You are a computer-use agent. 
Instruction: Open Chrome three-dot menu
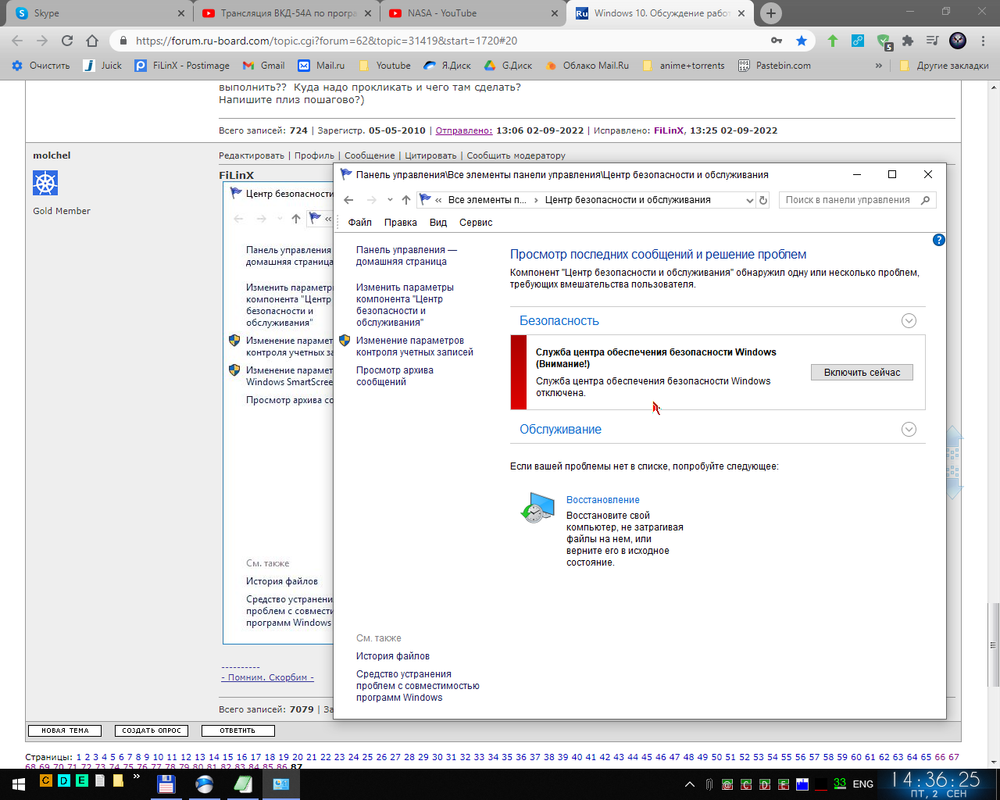pos(983,41)
